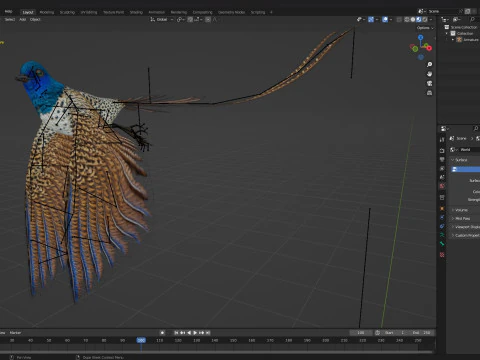Click the viewport pan hand icon
The width and height of the screenshot is (480, 360).
pyautogui.click(x=429, y=74)
